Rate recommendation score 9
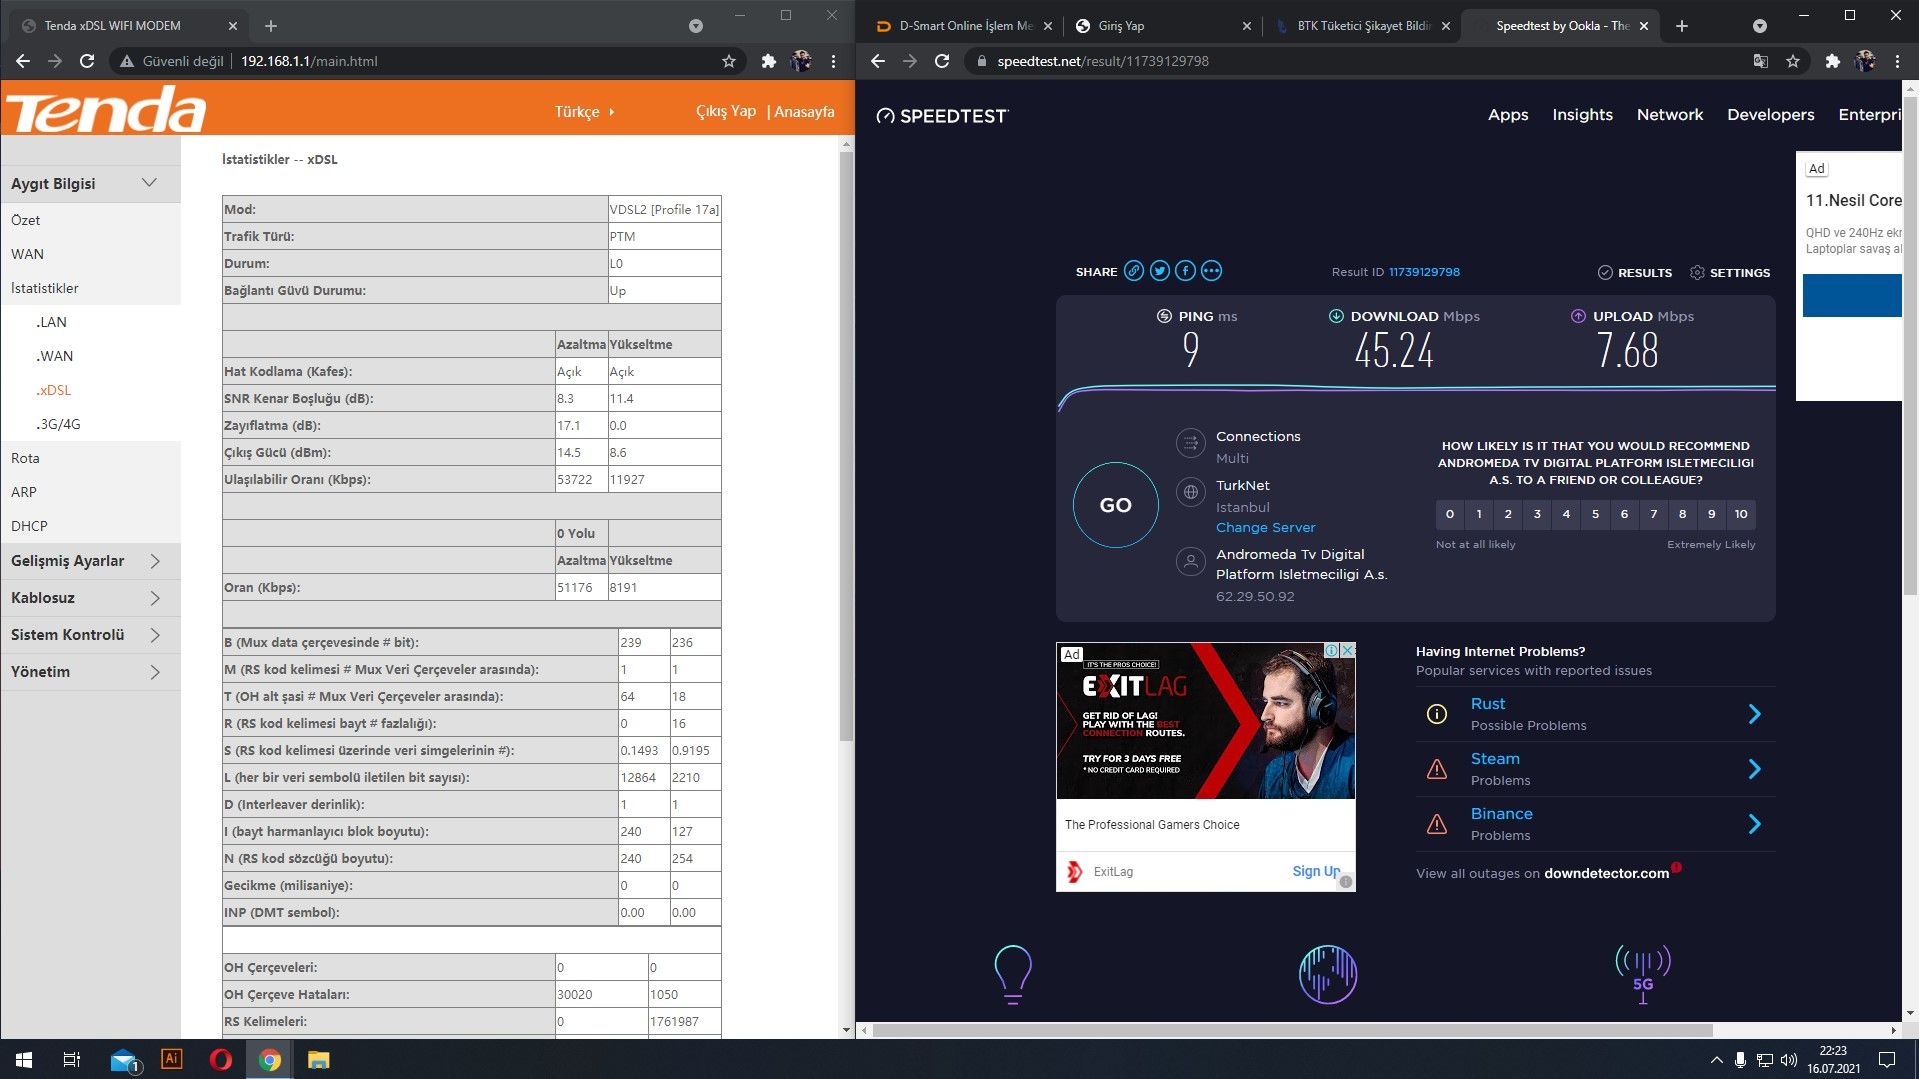This screenshot has width=1919, height=1079. click(1712, 514)
